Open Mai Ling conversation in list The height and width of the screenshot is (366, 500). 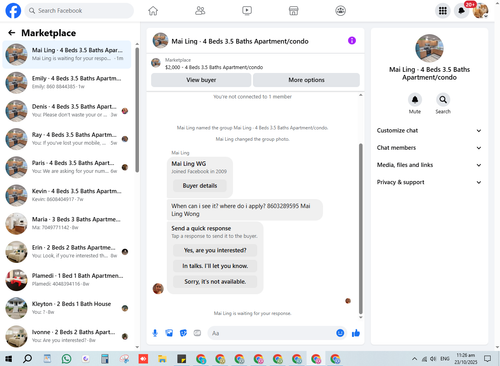(67, 54)
